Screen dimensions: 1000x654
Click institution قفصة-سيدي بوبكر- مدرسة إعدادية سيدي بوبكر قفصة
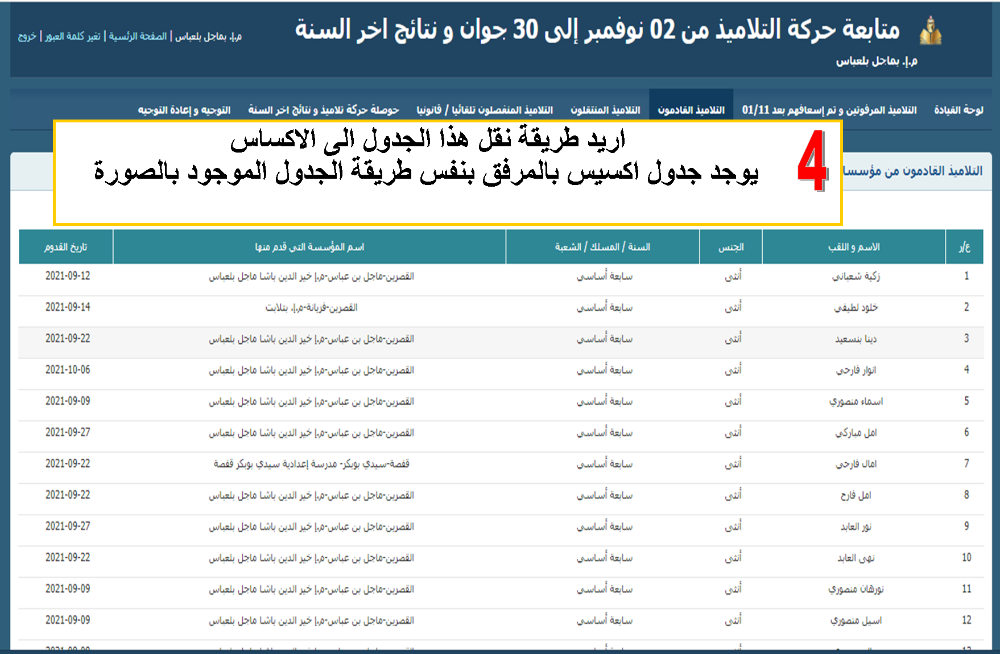pos(311,464)
